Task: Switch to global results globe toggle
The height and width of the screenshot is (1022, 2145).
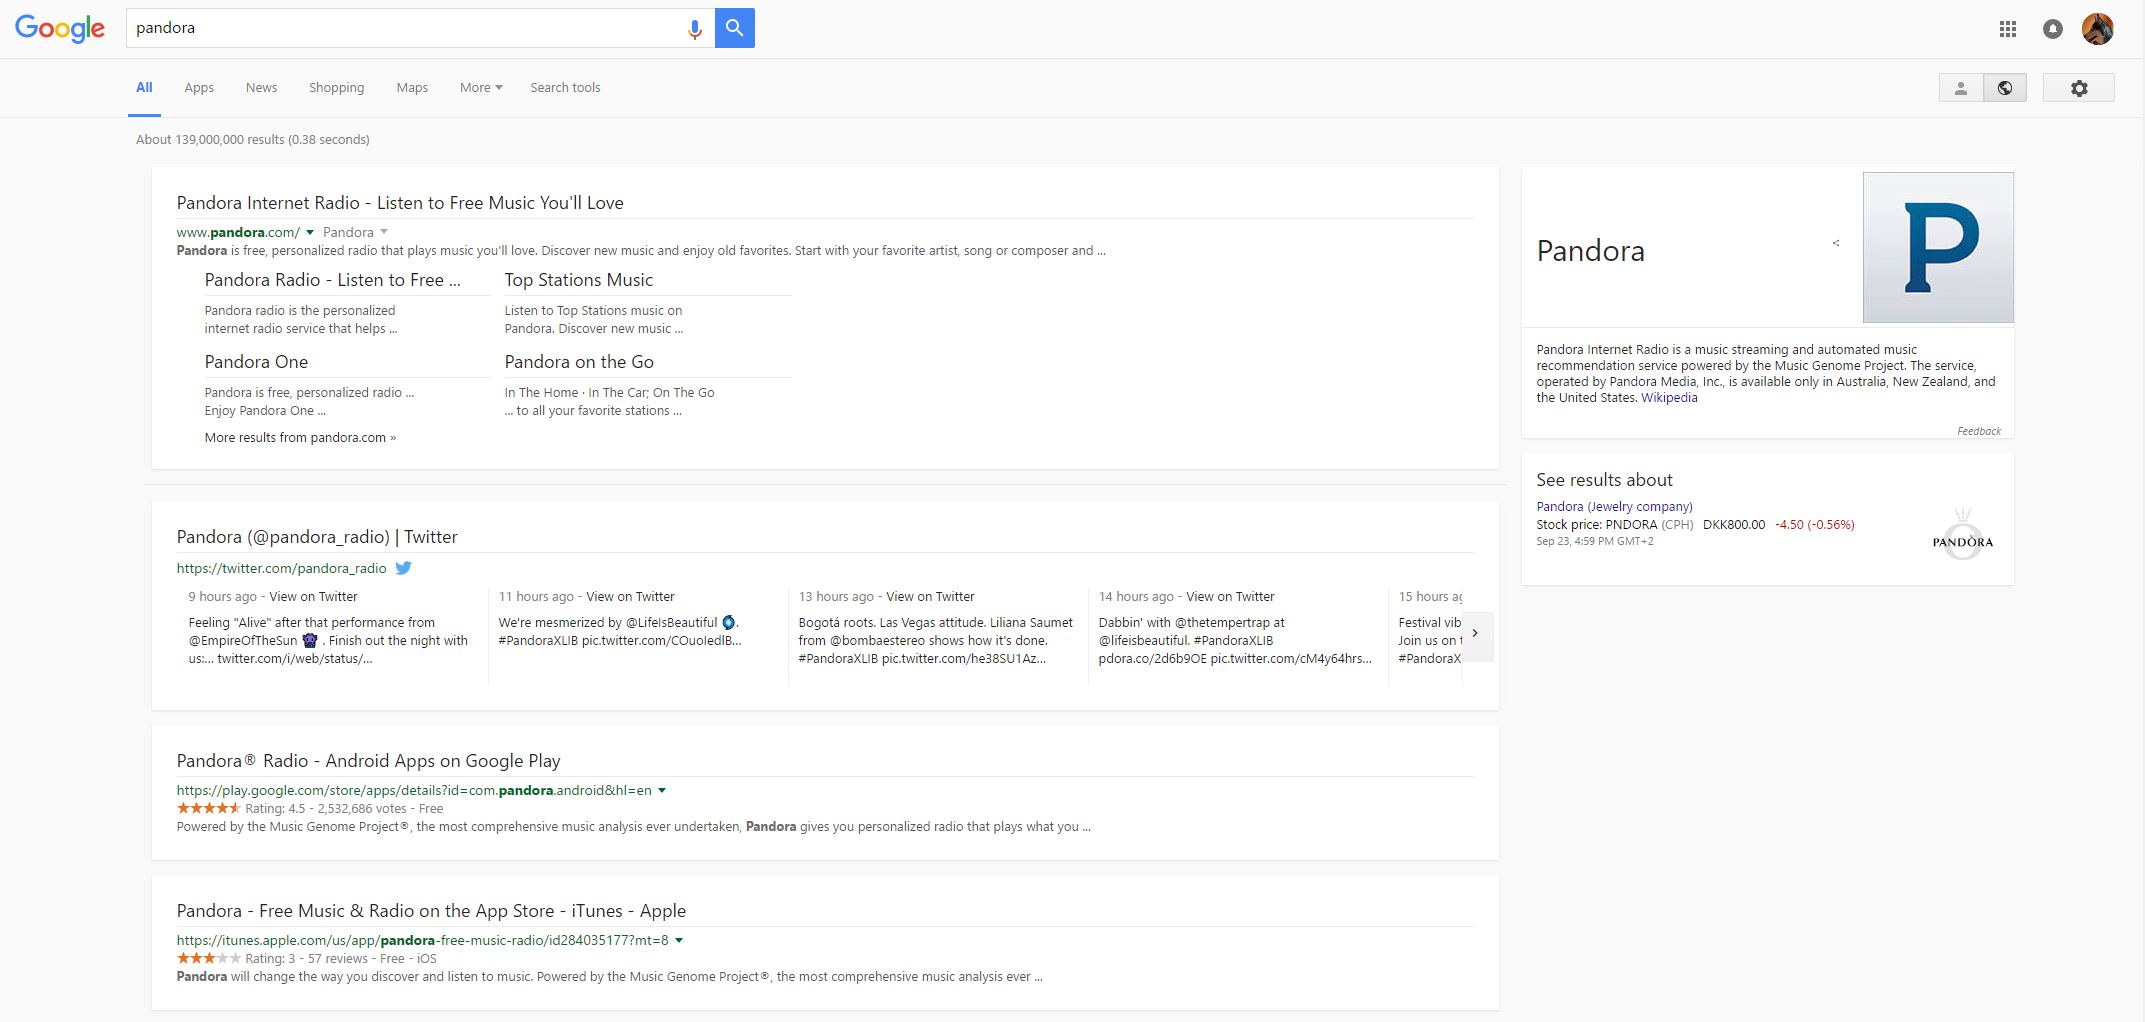Action: click(2004, 88)
